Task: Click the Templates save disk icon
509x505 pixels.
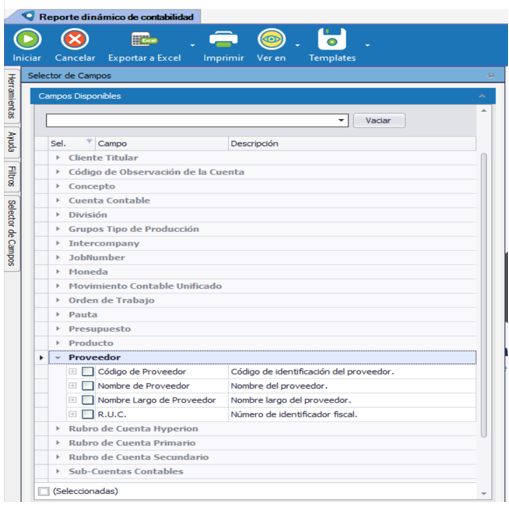Action: tap(332, 39)
